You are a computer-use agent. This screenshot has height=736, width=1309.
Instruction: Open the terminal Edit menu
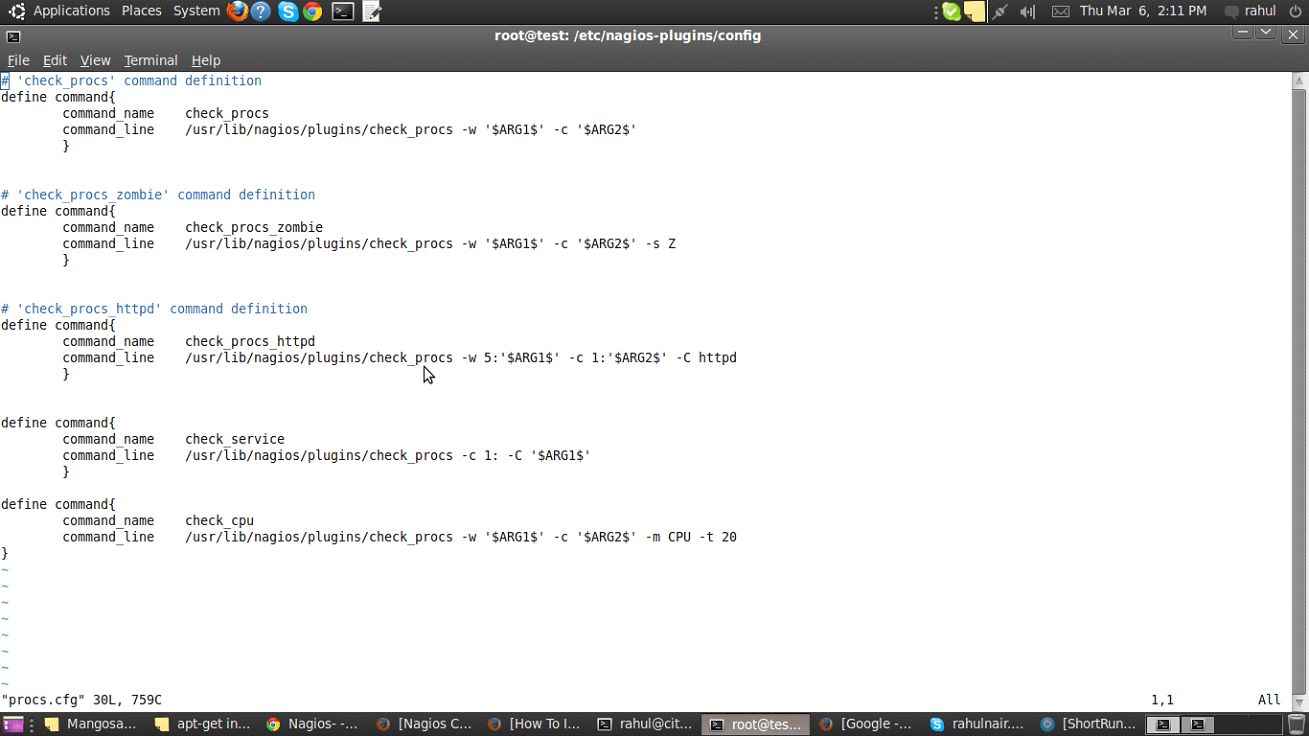[55, 61]
